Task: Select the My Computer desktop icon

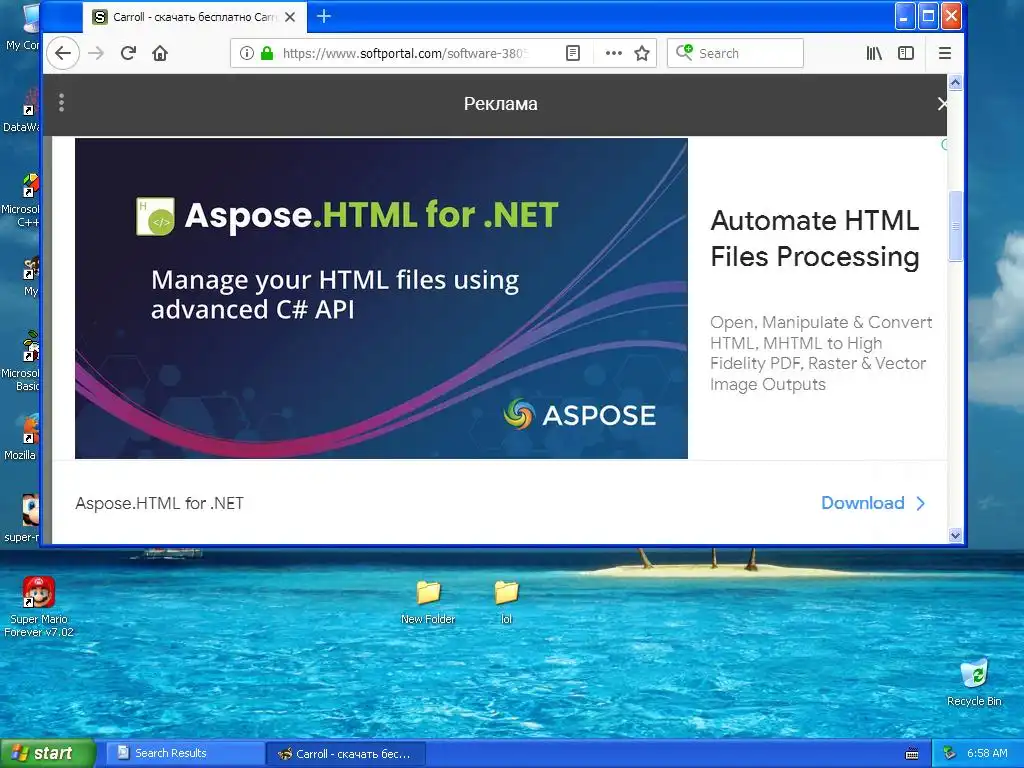Action: [x=24, y=27]
